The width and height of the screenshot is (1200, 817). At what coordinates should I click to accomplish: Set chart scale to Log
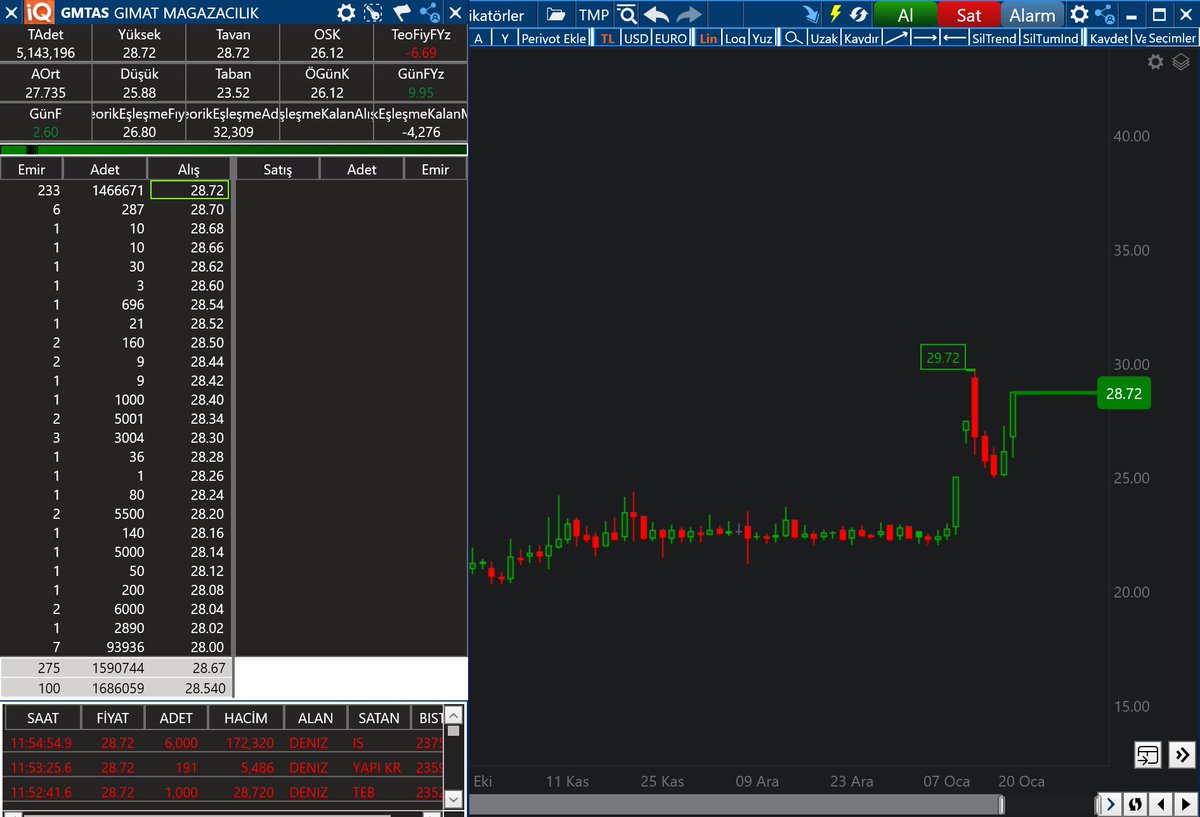[735, 38]
